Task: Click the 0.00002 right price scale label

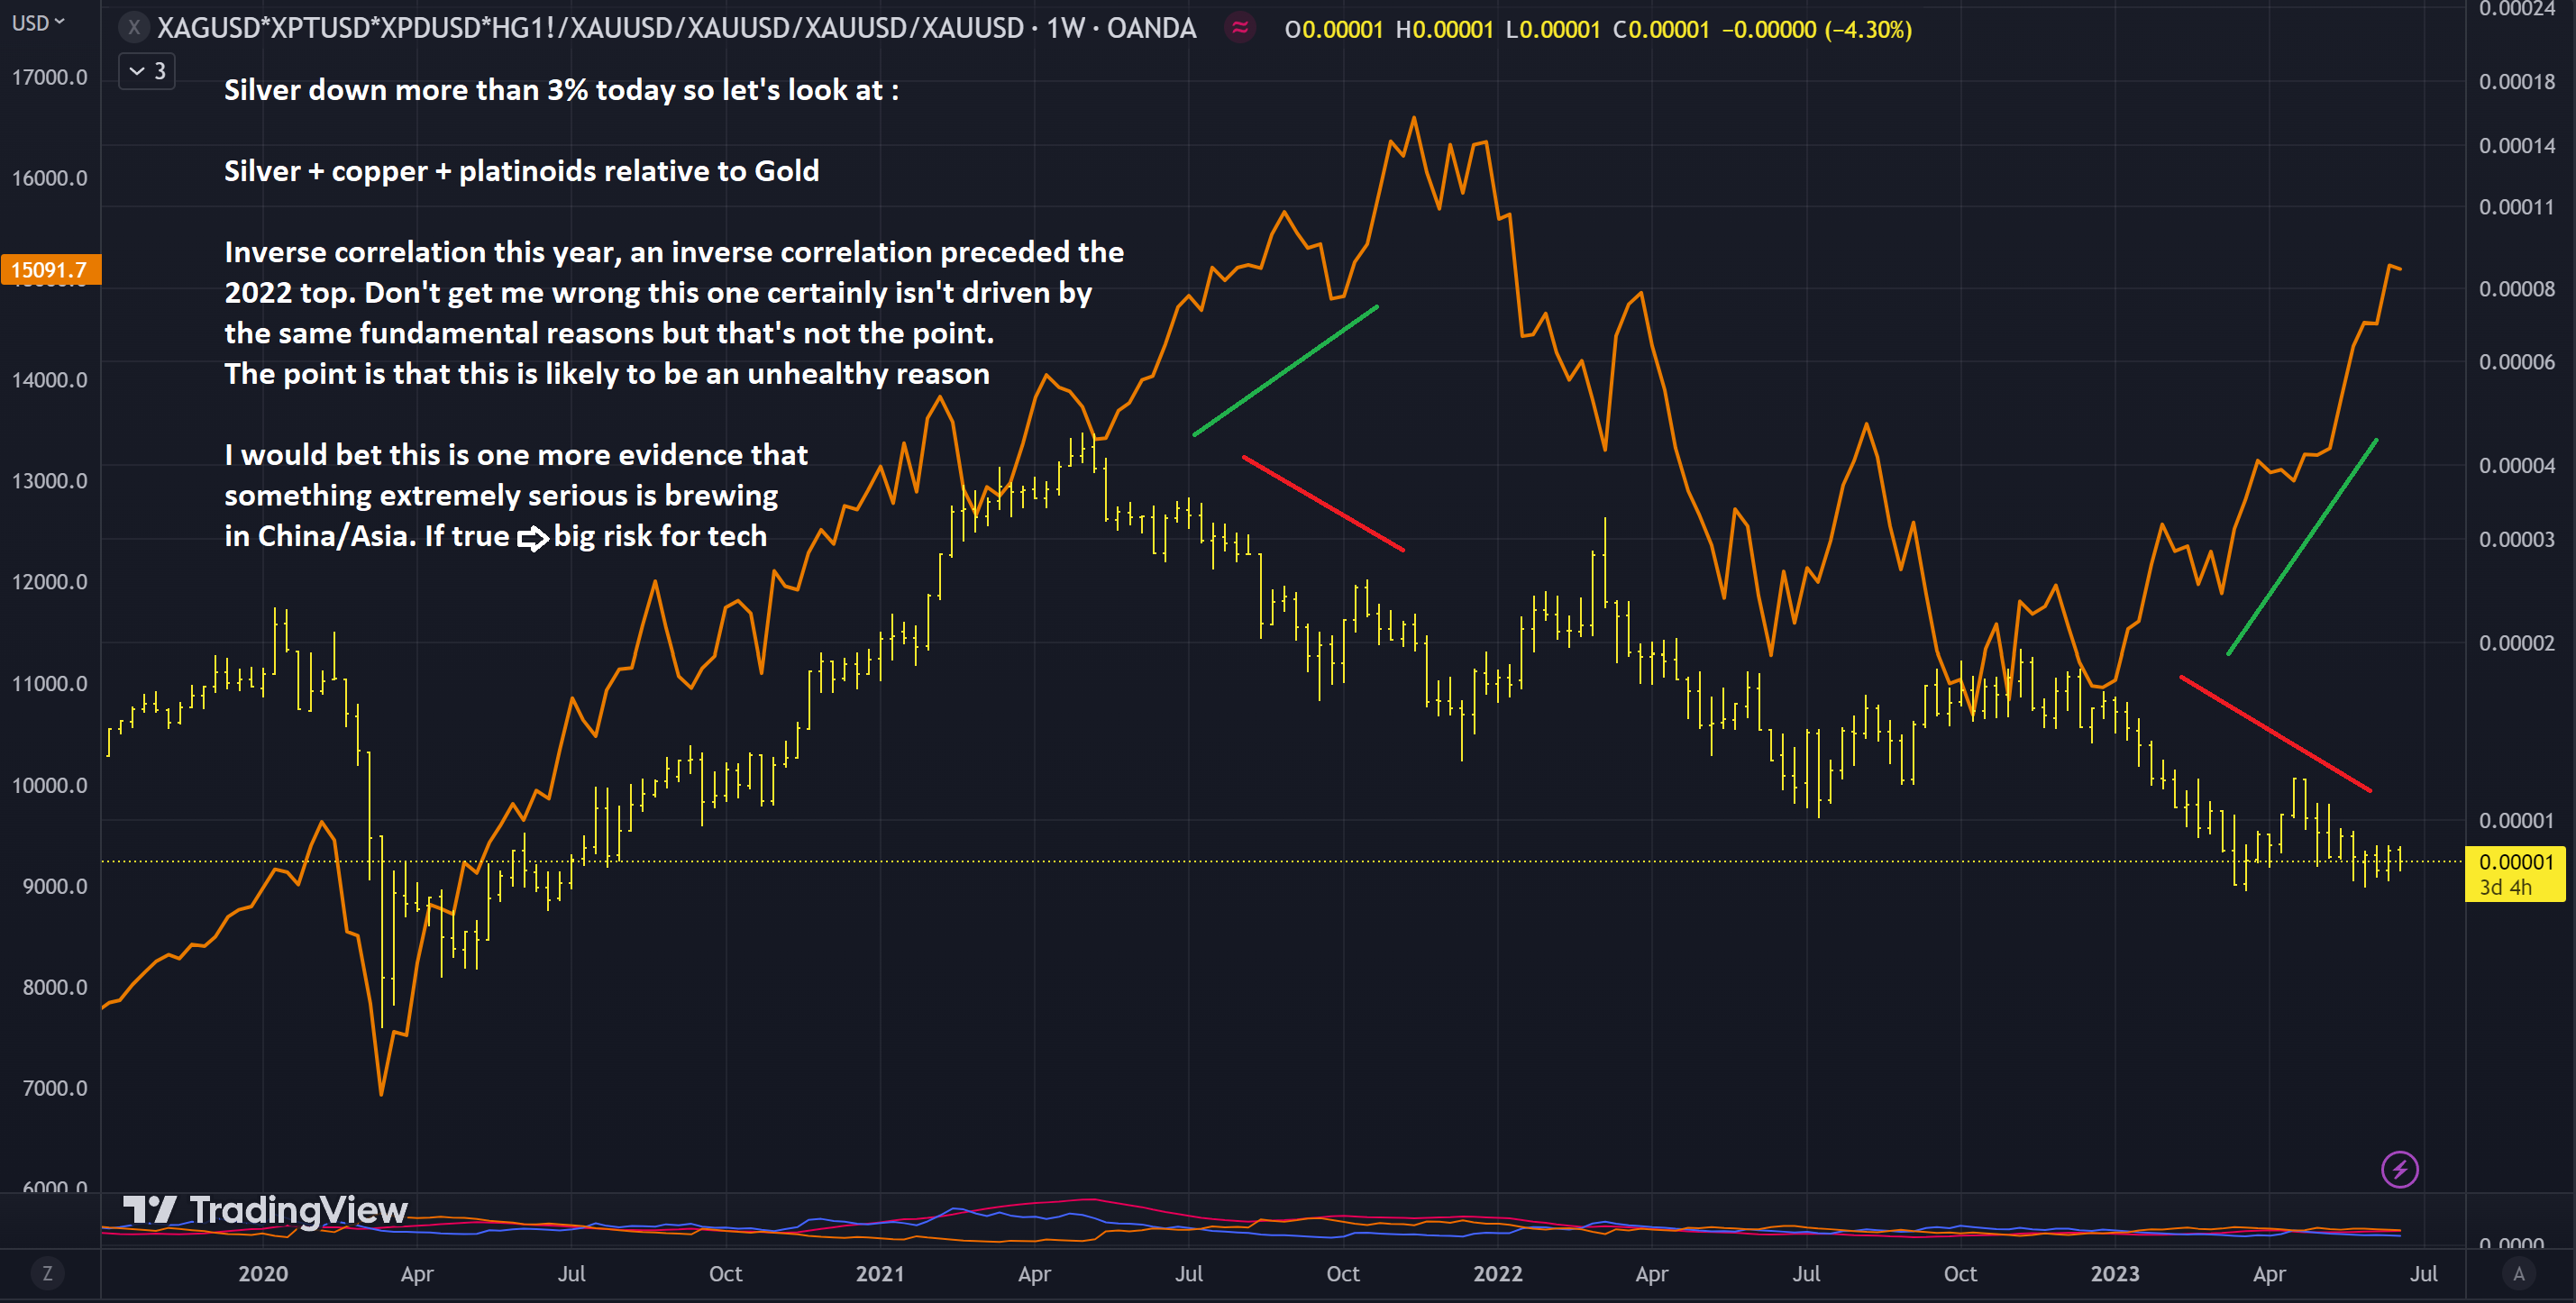Action: pos(2516,643)
